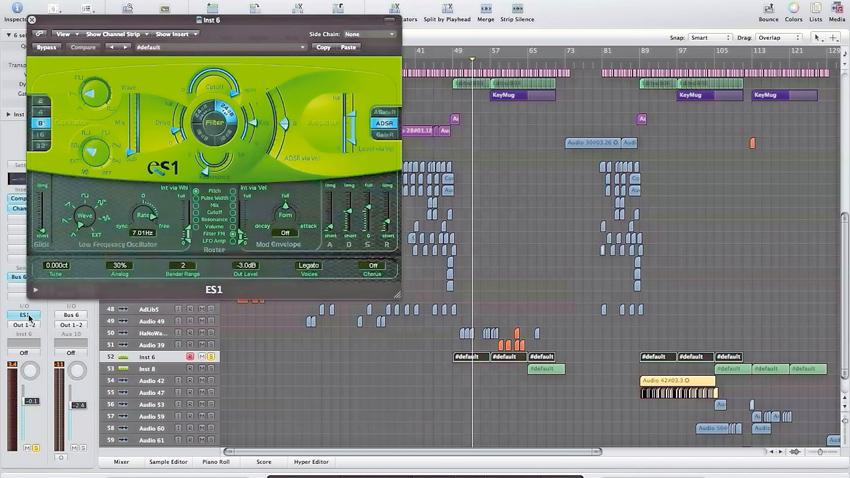Image resolution: width=850 pixels, height=478 pixels.
Task: Open the #default preset dropdown
Action: tap(221, 47)
